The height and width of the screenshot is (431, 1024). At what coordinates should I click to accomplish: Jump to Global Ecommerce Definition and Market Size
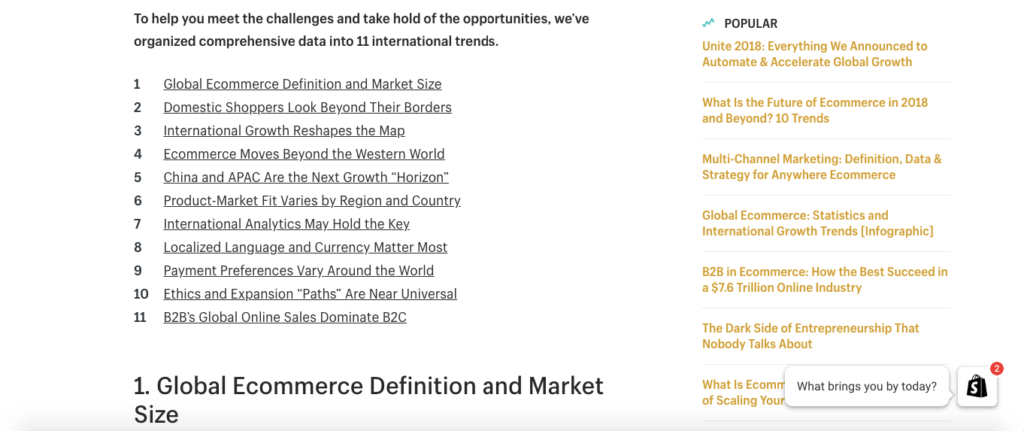[x=302, y=84]
